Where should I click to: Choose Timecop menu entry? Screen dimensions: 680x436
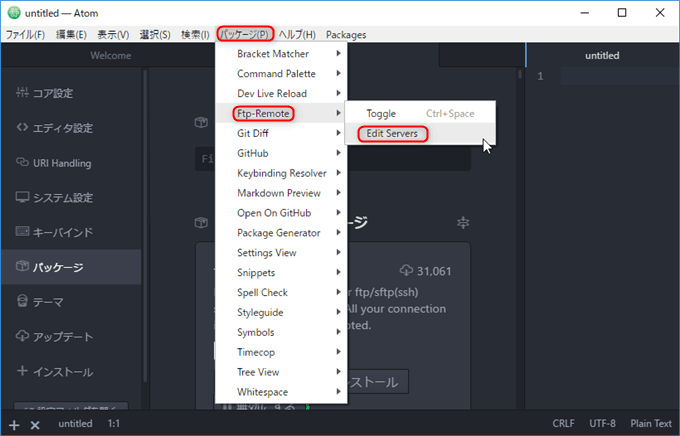(281, 352)
